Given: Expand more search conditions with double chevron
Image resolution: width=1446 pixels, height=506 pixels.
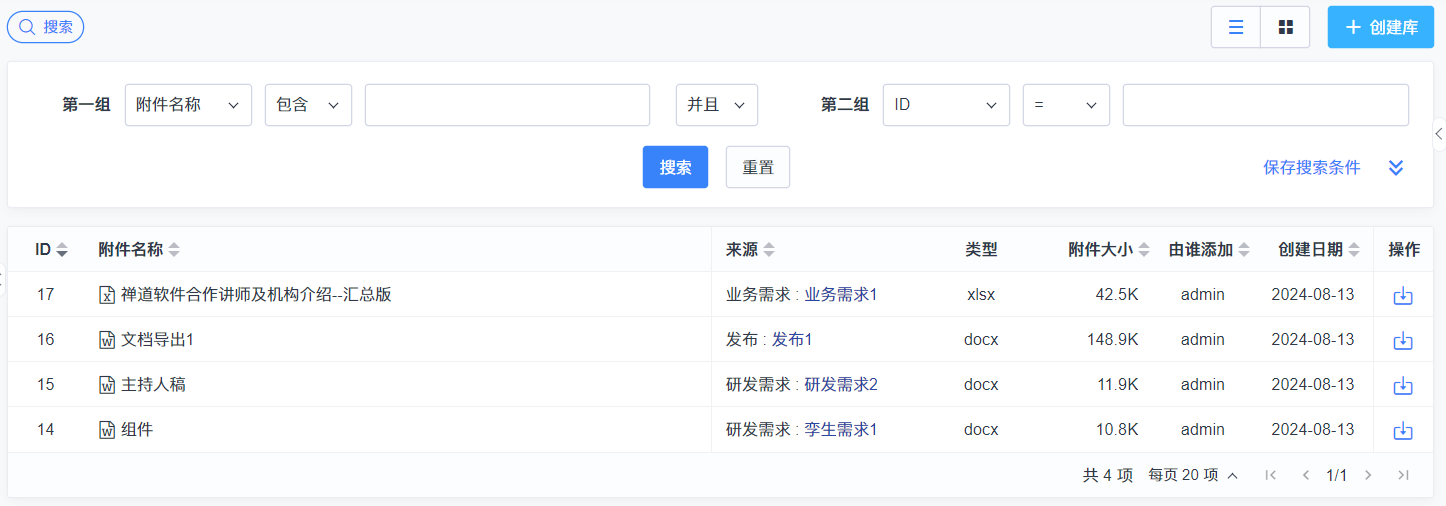Looking at the screenshot, I should coord(1396,168).
